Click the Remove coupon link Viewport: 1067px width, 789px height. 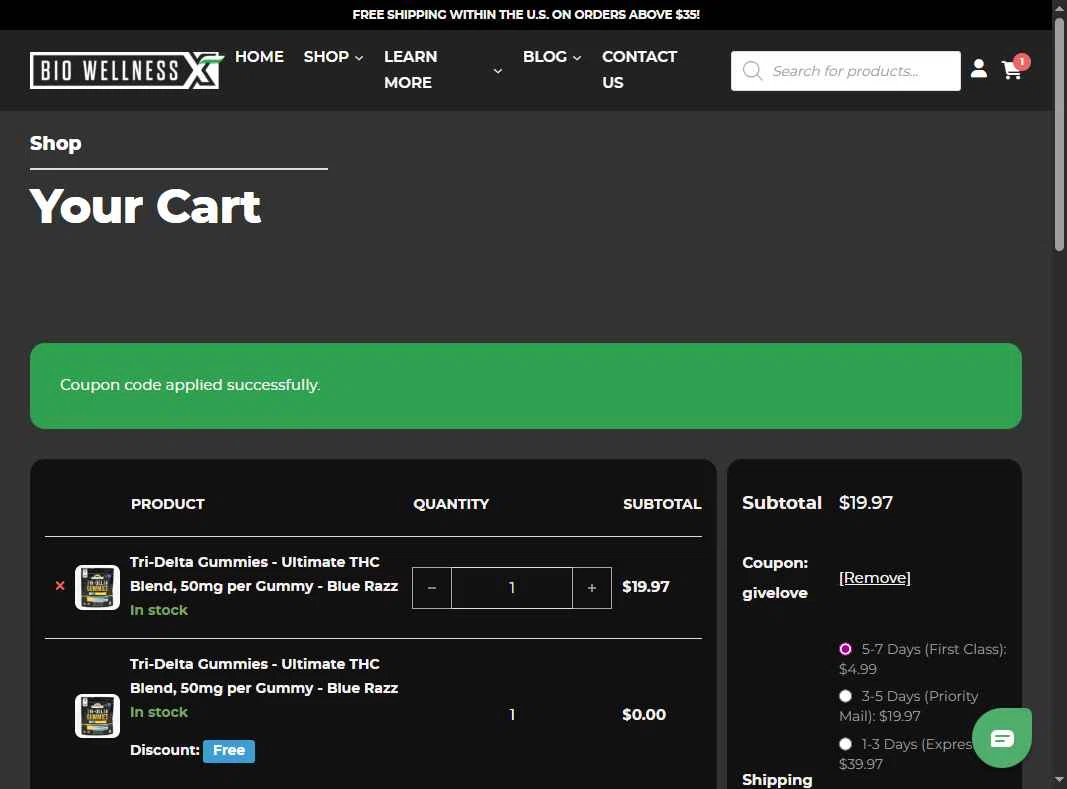(x=874, y=577)
